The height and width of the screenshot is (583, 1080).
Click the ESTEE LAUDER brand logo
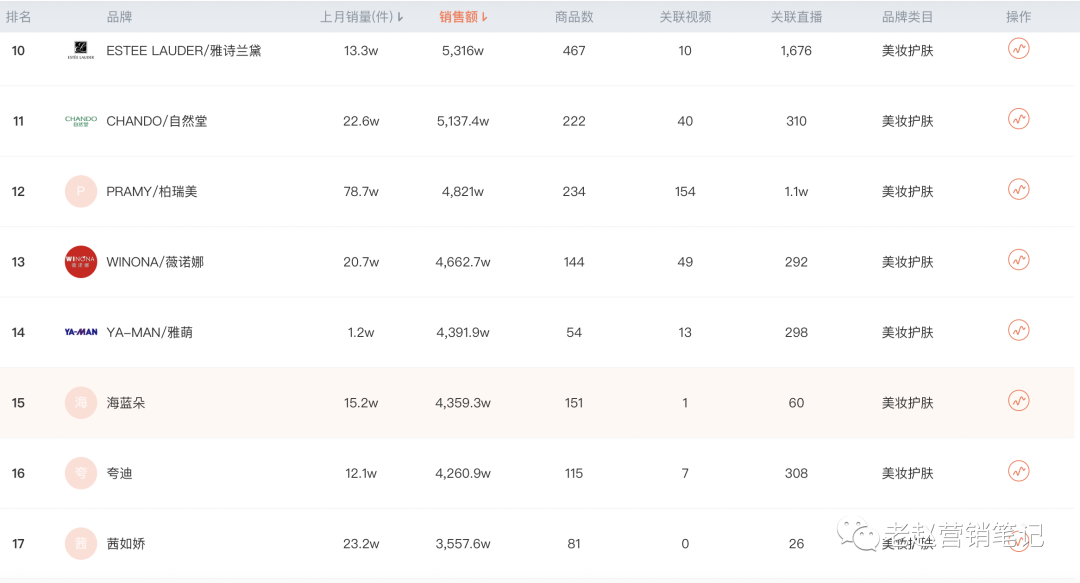click(x=81, y=50)
